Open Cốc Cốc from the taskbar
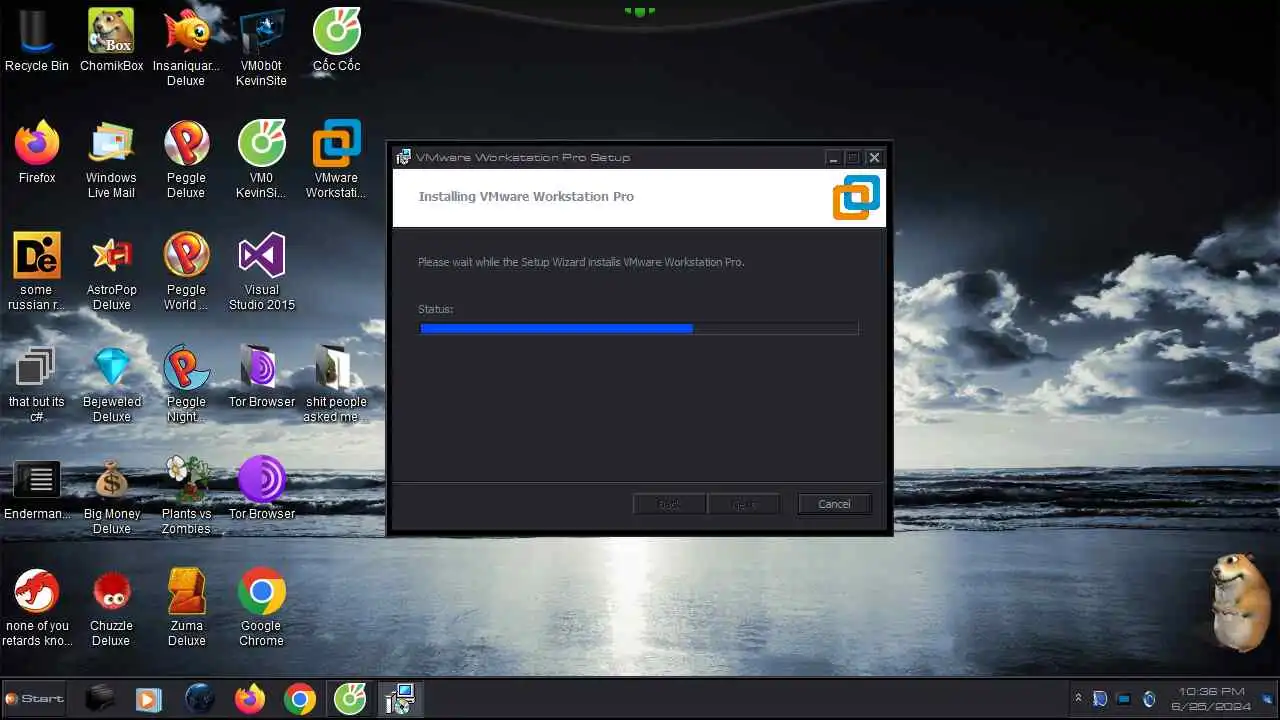Screen dimensions: 1280x720 pyautogui.click(x=350, y=699)
